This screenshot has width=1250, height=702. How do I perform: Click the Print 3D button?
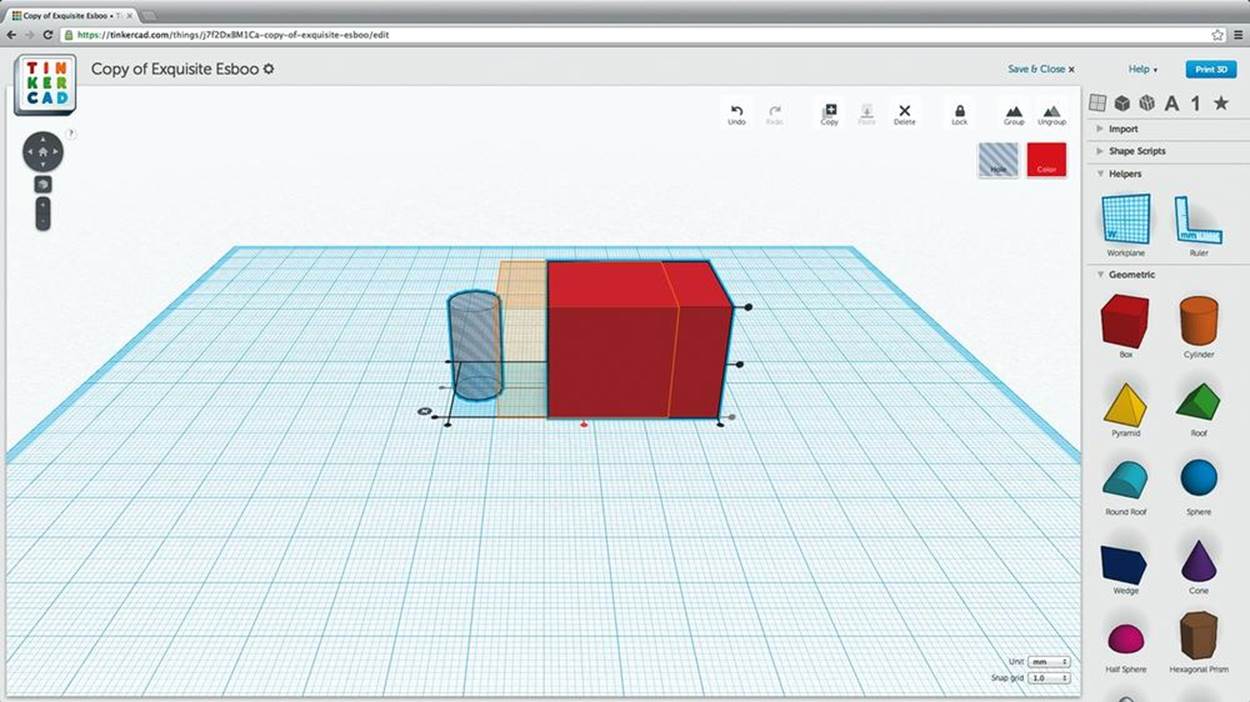(1211, 69)
